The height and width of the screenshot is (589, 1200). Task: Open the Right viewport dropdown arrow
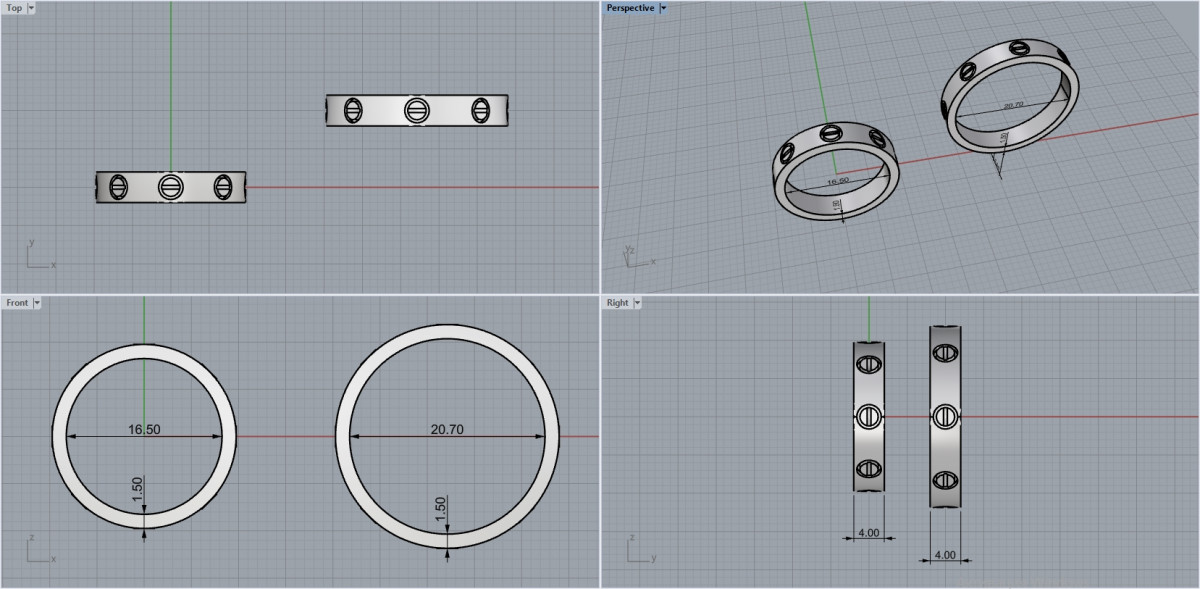(637, 302)
